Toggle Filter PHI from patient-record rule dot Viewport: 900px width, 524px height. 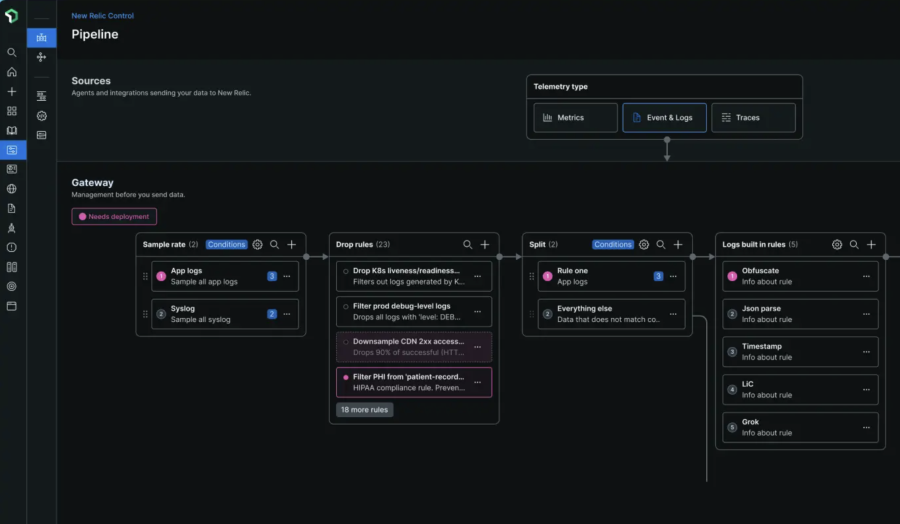(346, 377)
